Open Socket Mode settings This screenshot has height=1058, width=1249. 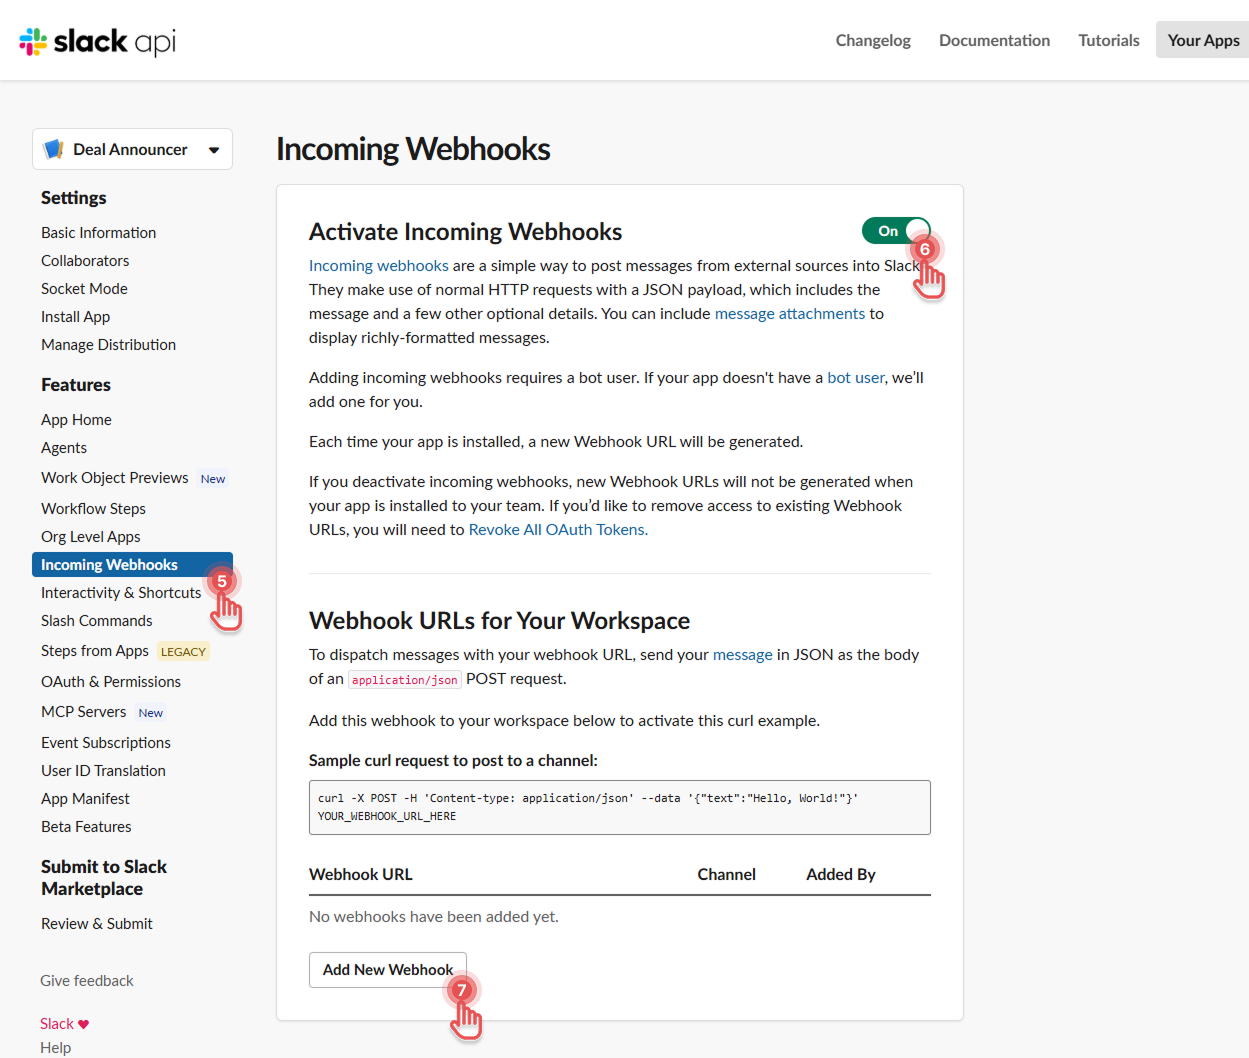(84, 288)
